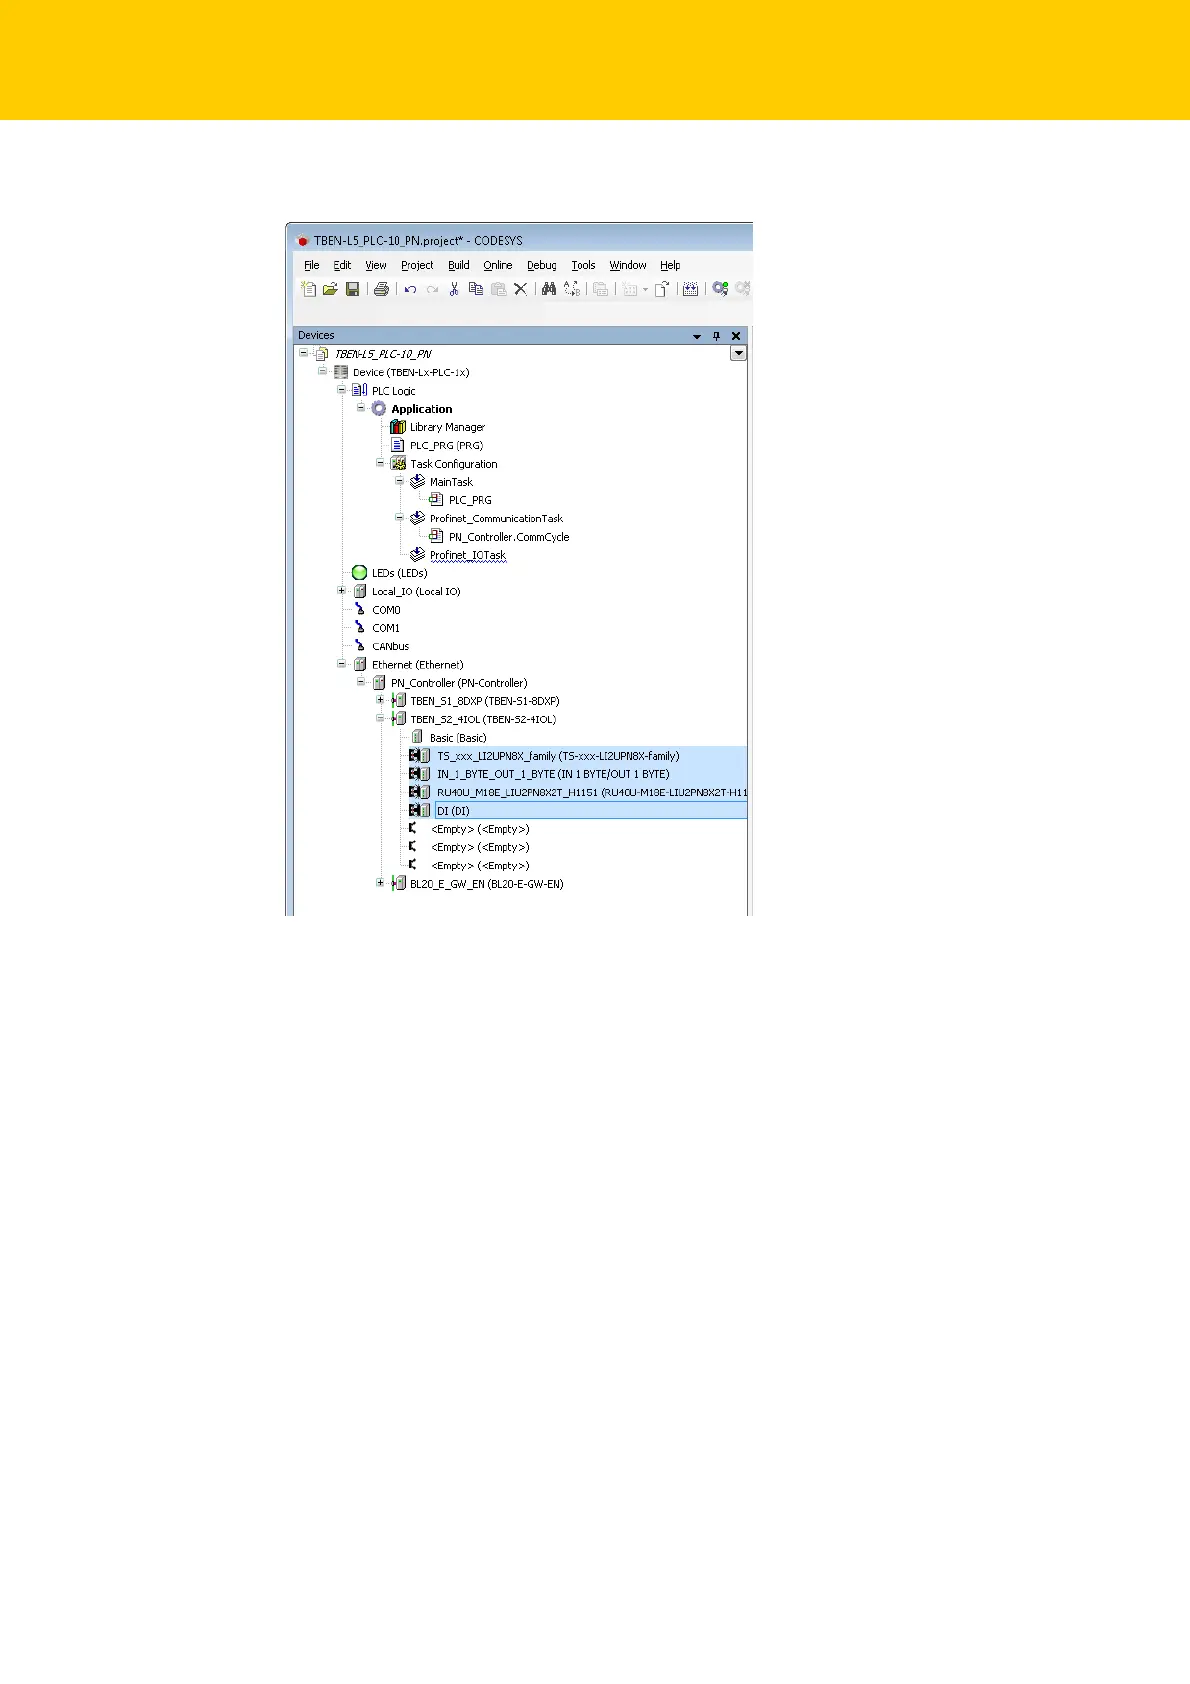Screen dimensions: 1190x1684
Task: Select RU40U_M18E_LIU2PN8X2T_H1151 row
Action: (592, 792)
